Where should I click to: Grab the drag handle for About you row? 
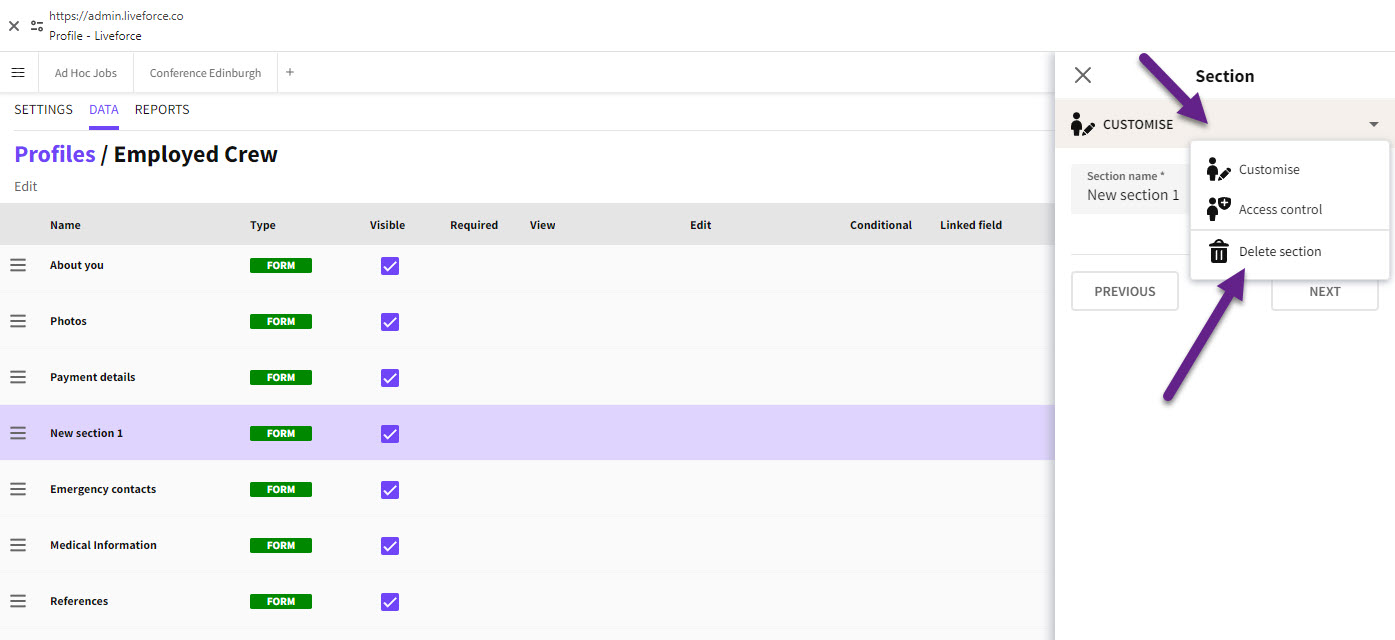[18, 265]
